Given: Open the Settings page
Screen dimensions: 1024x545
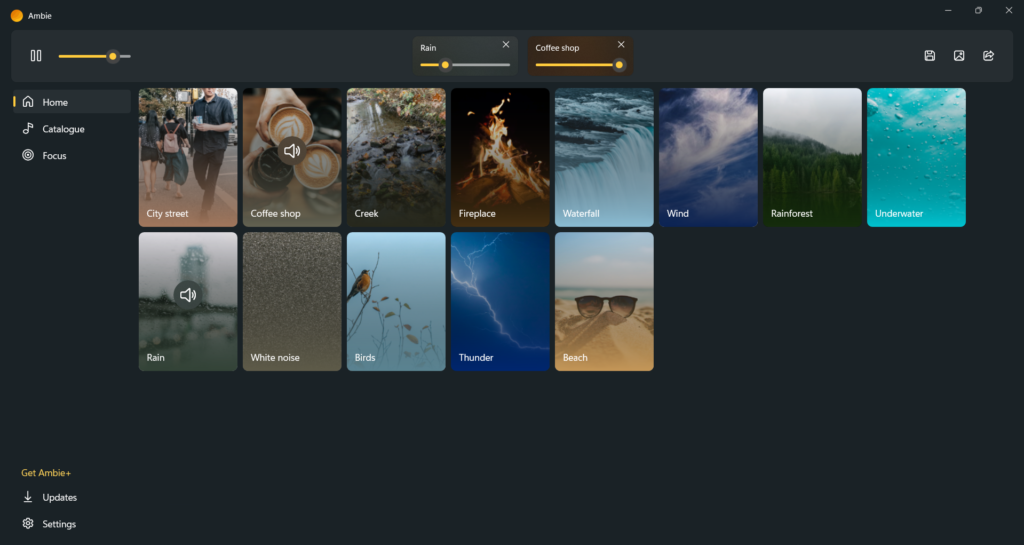Looking at the screenshot, I should (x=59, y=524).
